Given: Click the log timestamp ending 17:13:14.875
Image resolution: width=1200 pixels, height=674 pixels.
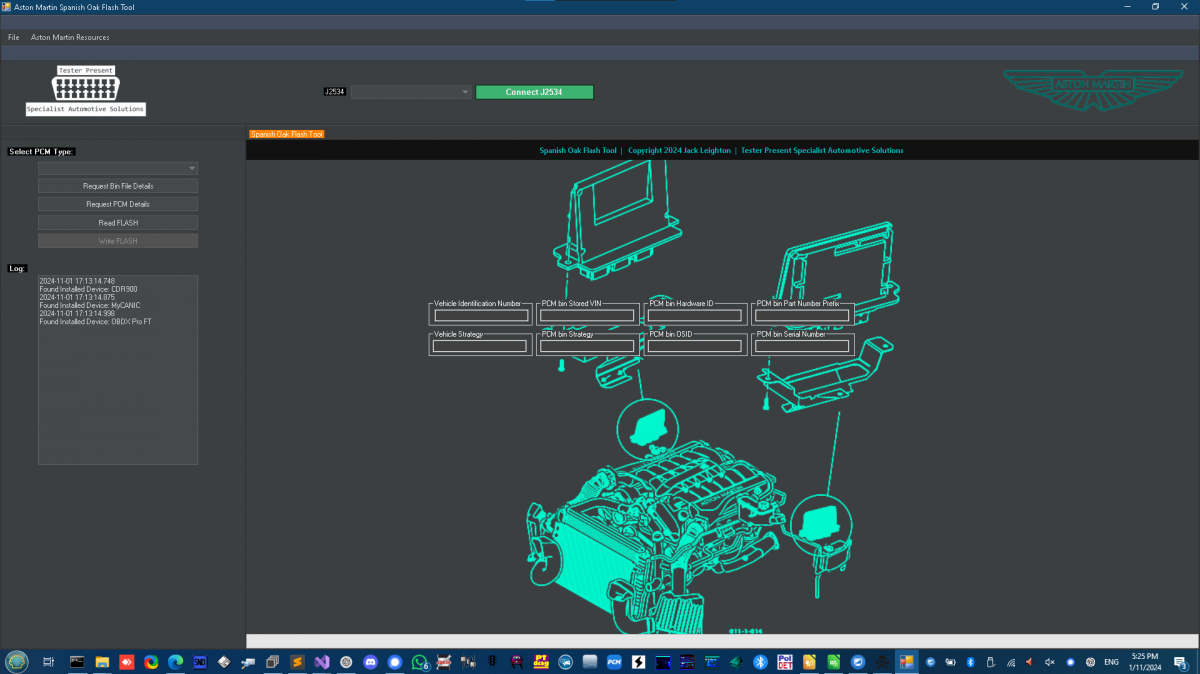Looking at the screenshot, I should click(77, 297).
